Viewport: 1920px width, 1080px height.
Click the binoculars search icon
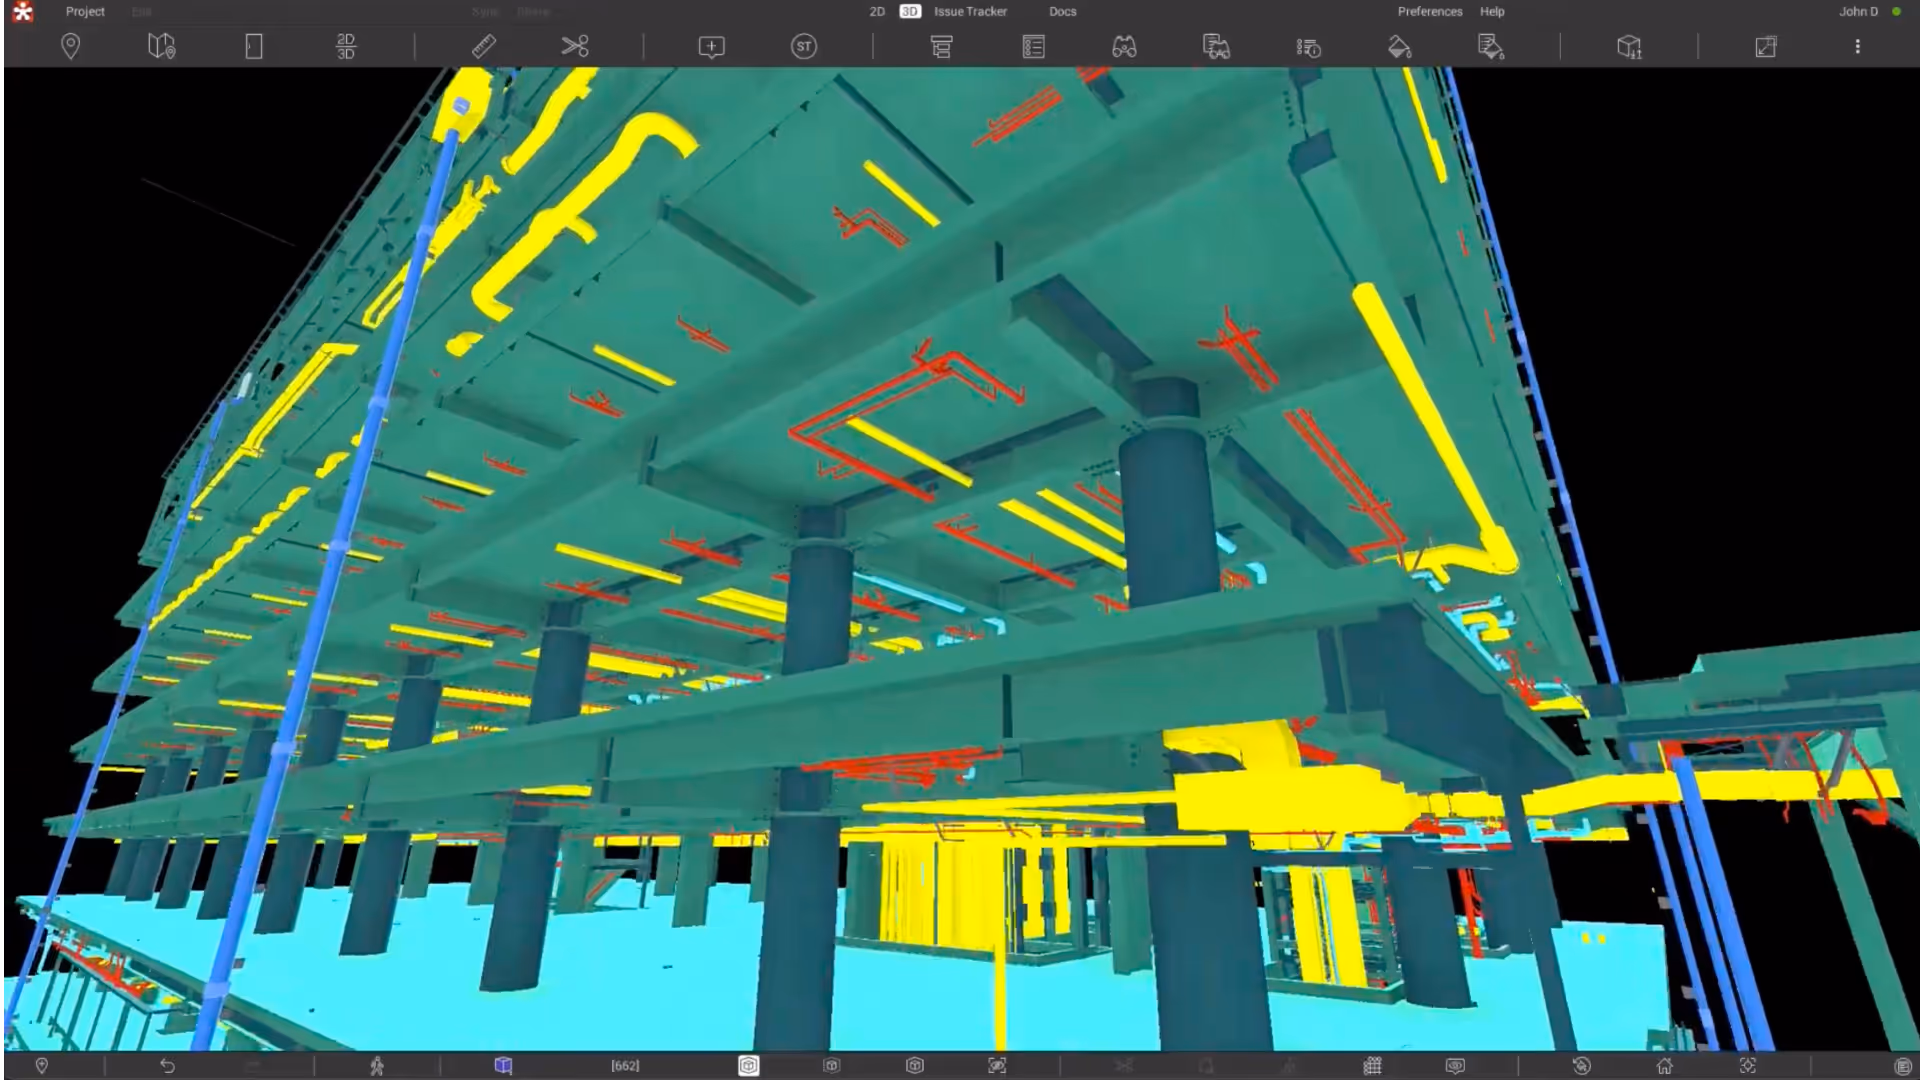(x=1124, y=46)
